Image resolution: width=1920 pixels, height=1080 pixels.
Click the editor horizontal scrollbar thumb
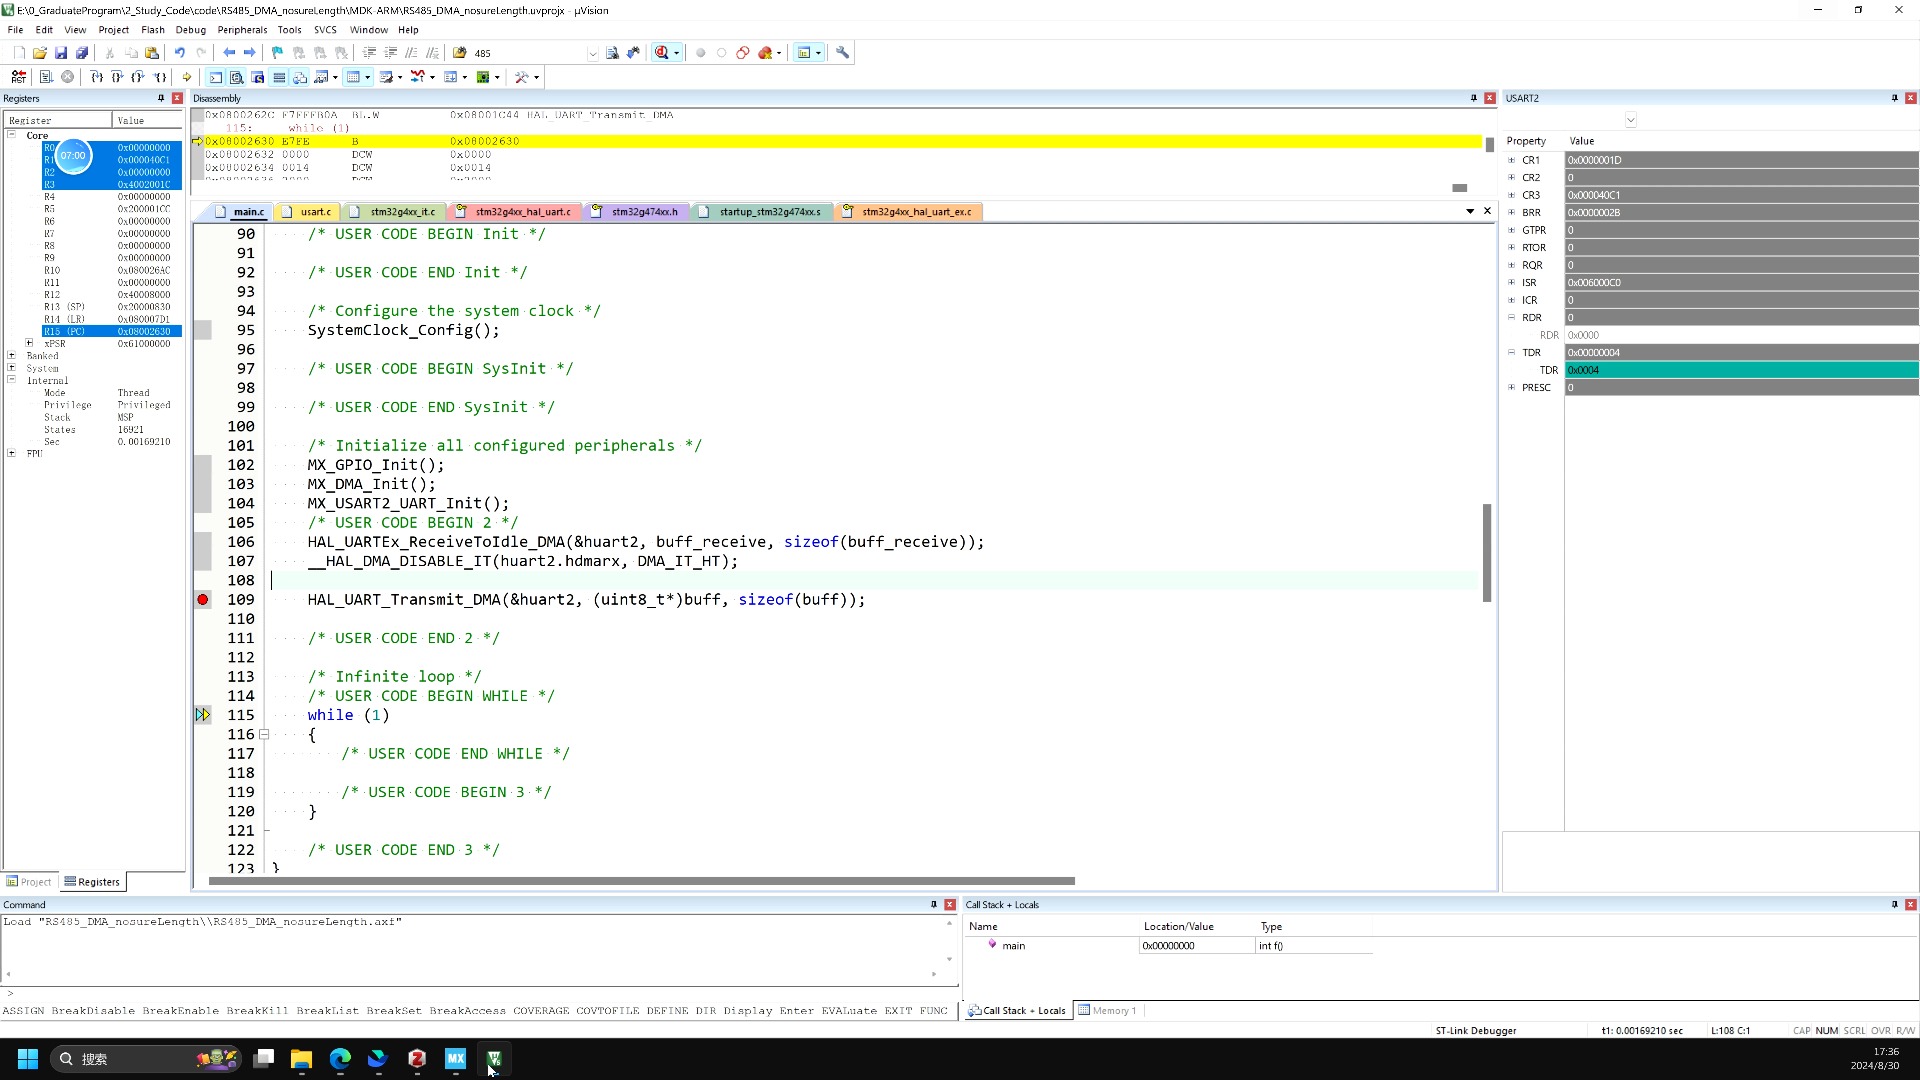click(x=640, y=881)
